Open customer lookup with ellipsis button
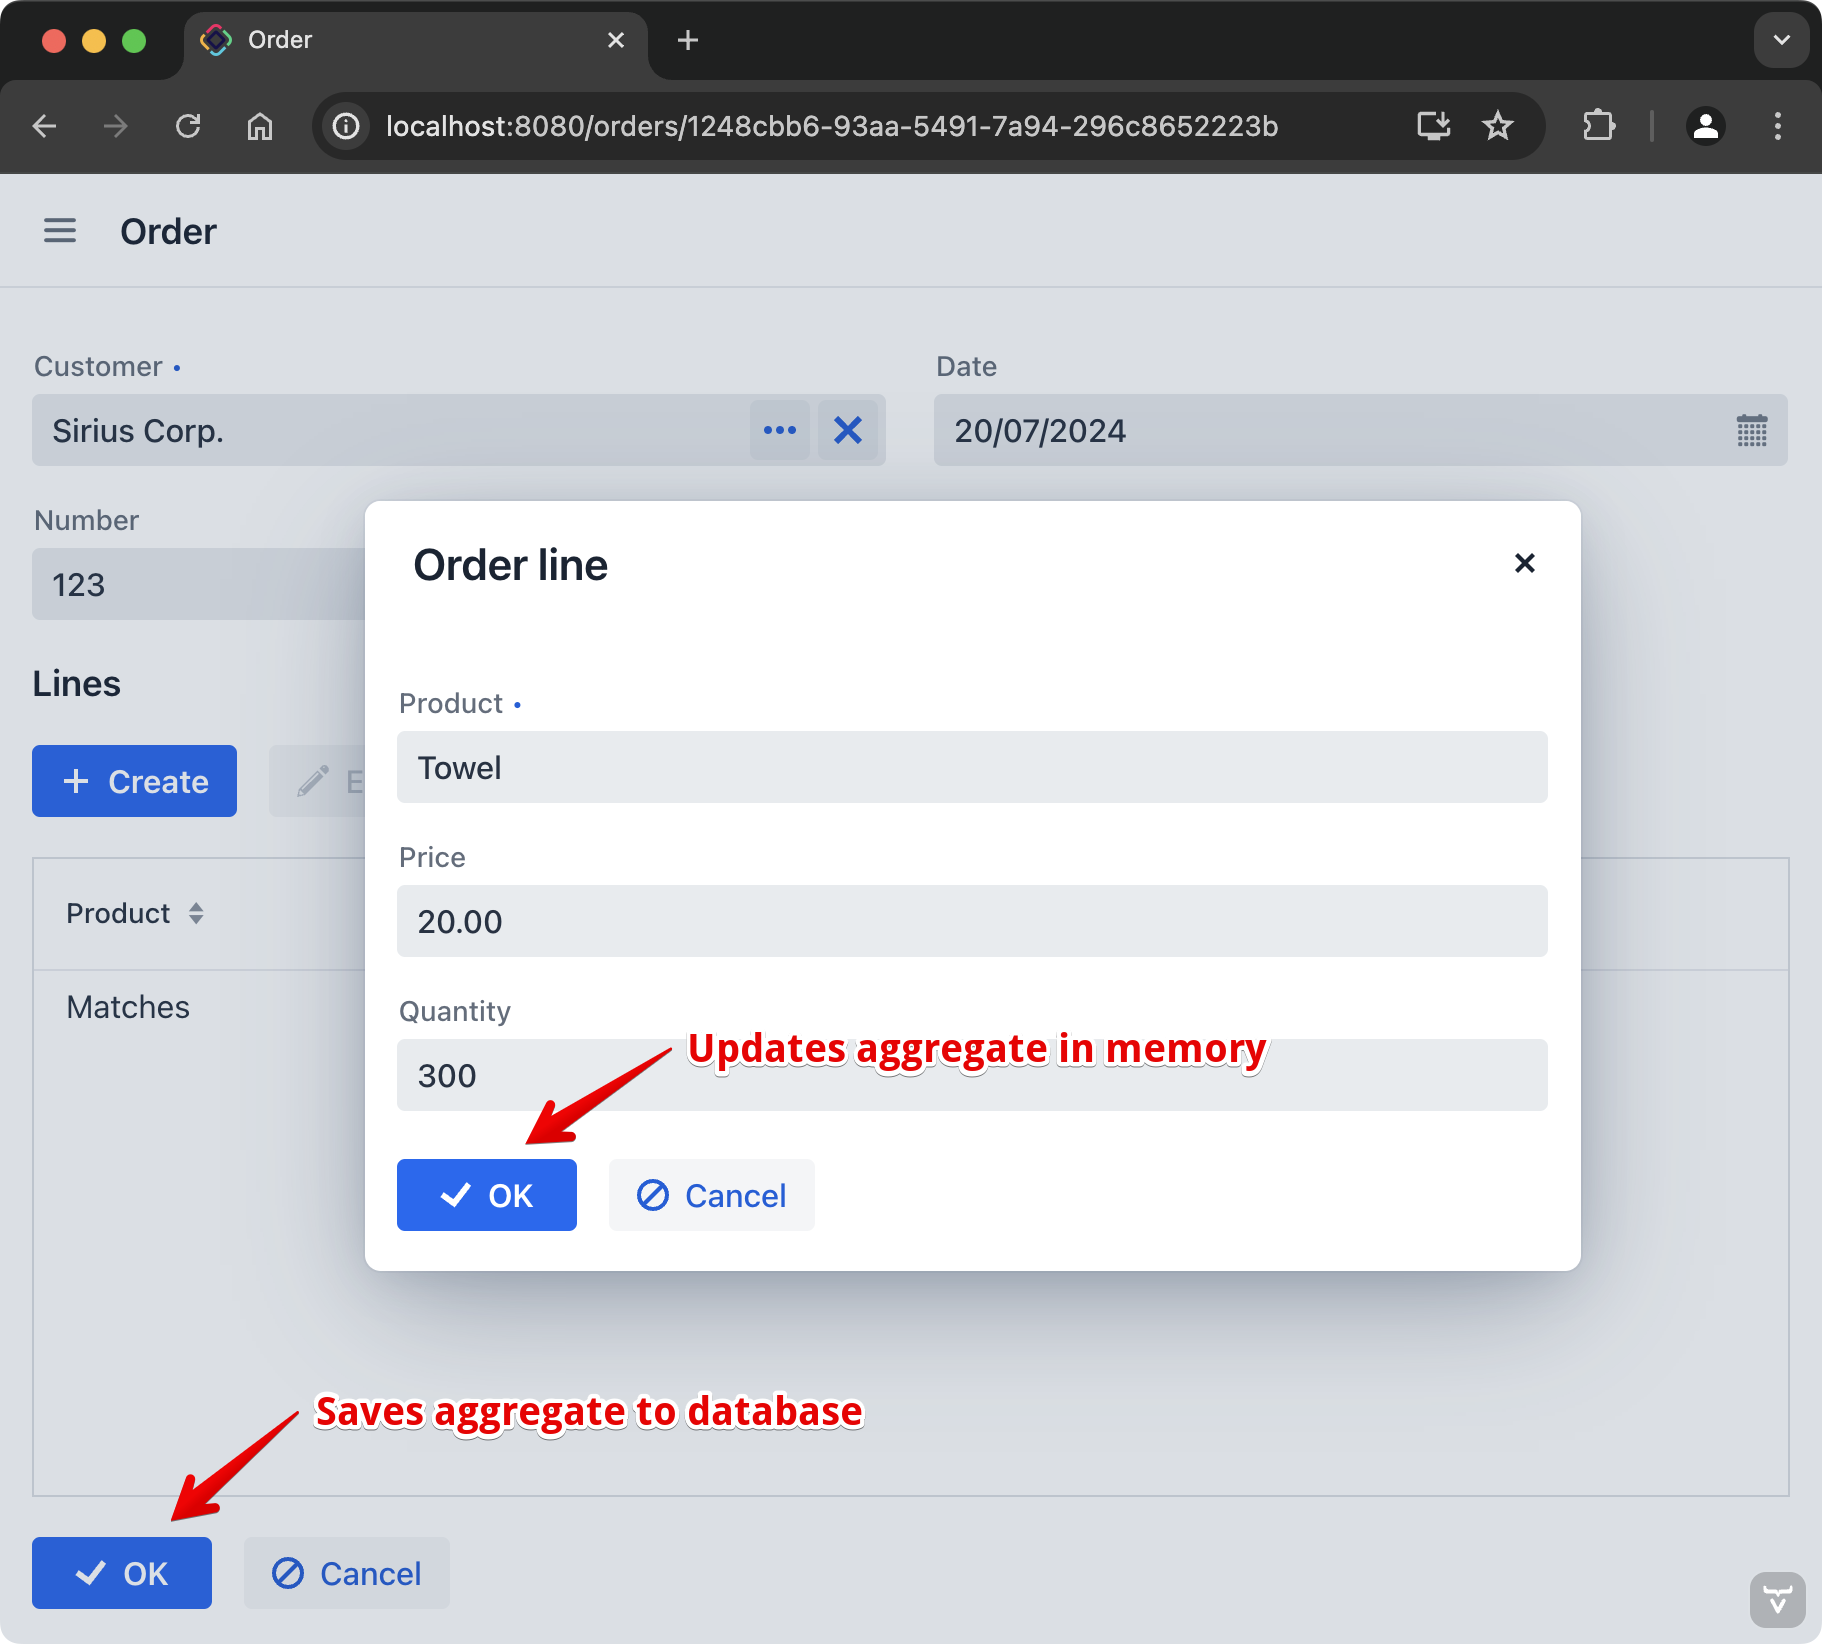Image resolution: width=1822 pixels, height=1644 pixels. (780, 431)
